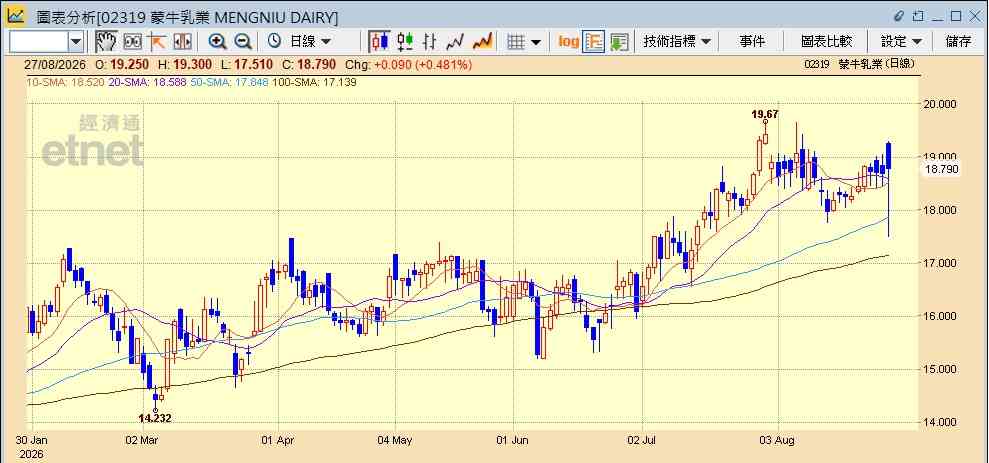The width and height of the screenshot is (989, 463).
Task: Click the detach window icon
Action: (918, 16)
